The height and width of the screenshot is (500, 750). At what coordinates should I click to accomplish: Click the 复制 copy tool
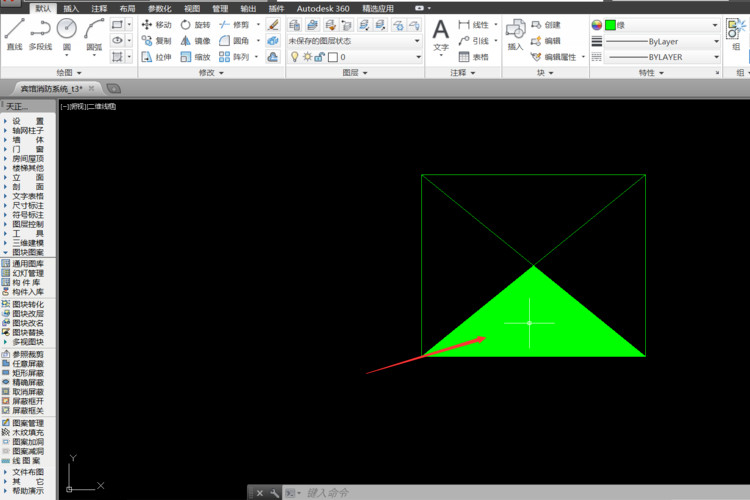pos(156,41)
